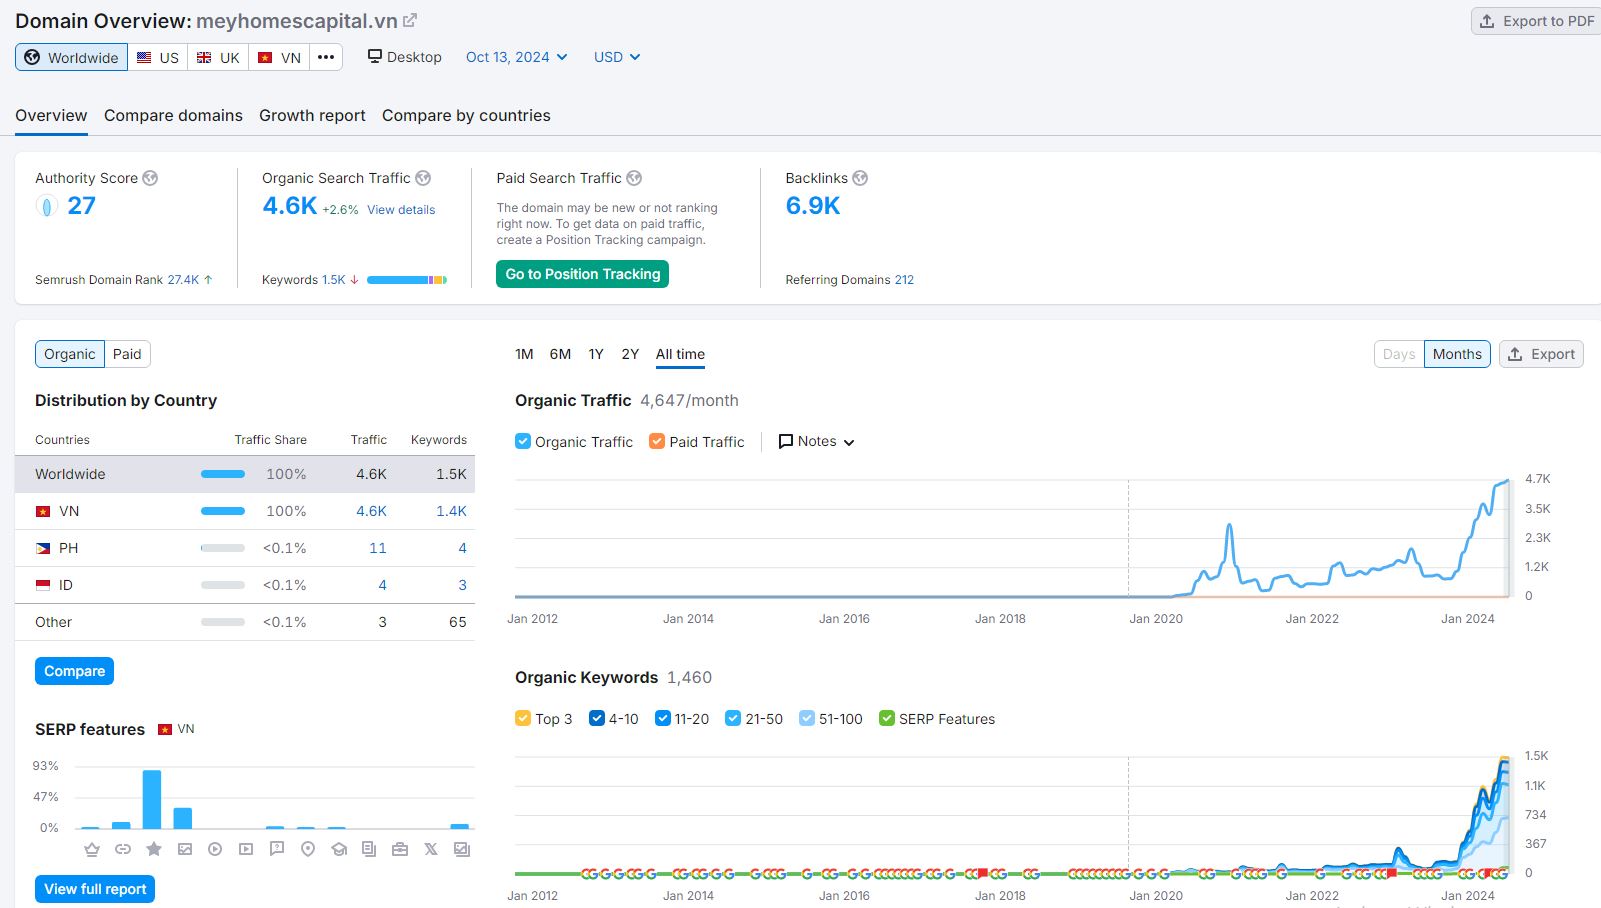1601x908 pixels.
Task: Select the 1Y time range
Action: pyautogui.click(x=596, y=354)
